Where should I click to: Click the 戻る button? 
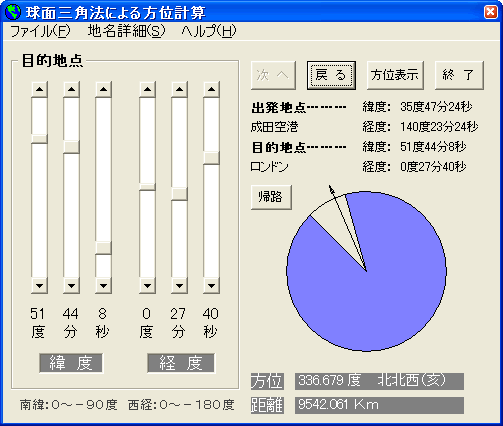point(331,75)
